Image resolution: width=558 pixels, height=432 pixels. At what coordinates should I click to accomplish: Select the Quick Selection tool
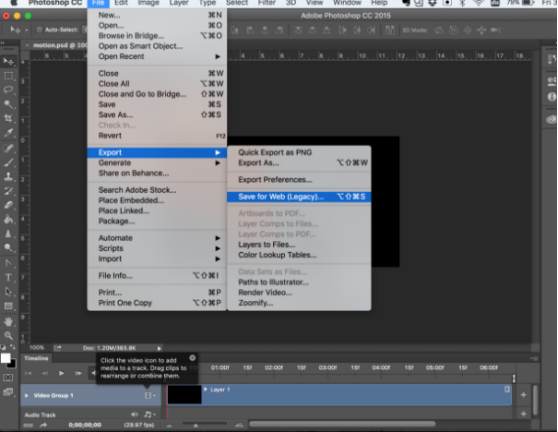pos(9,104)
